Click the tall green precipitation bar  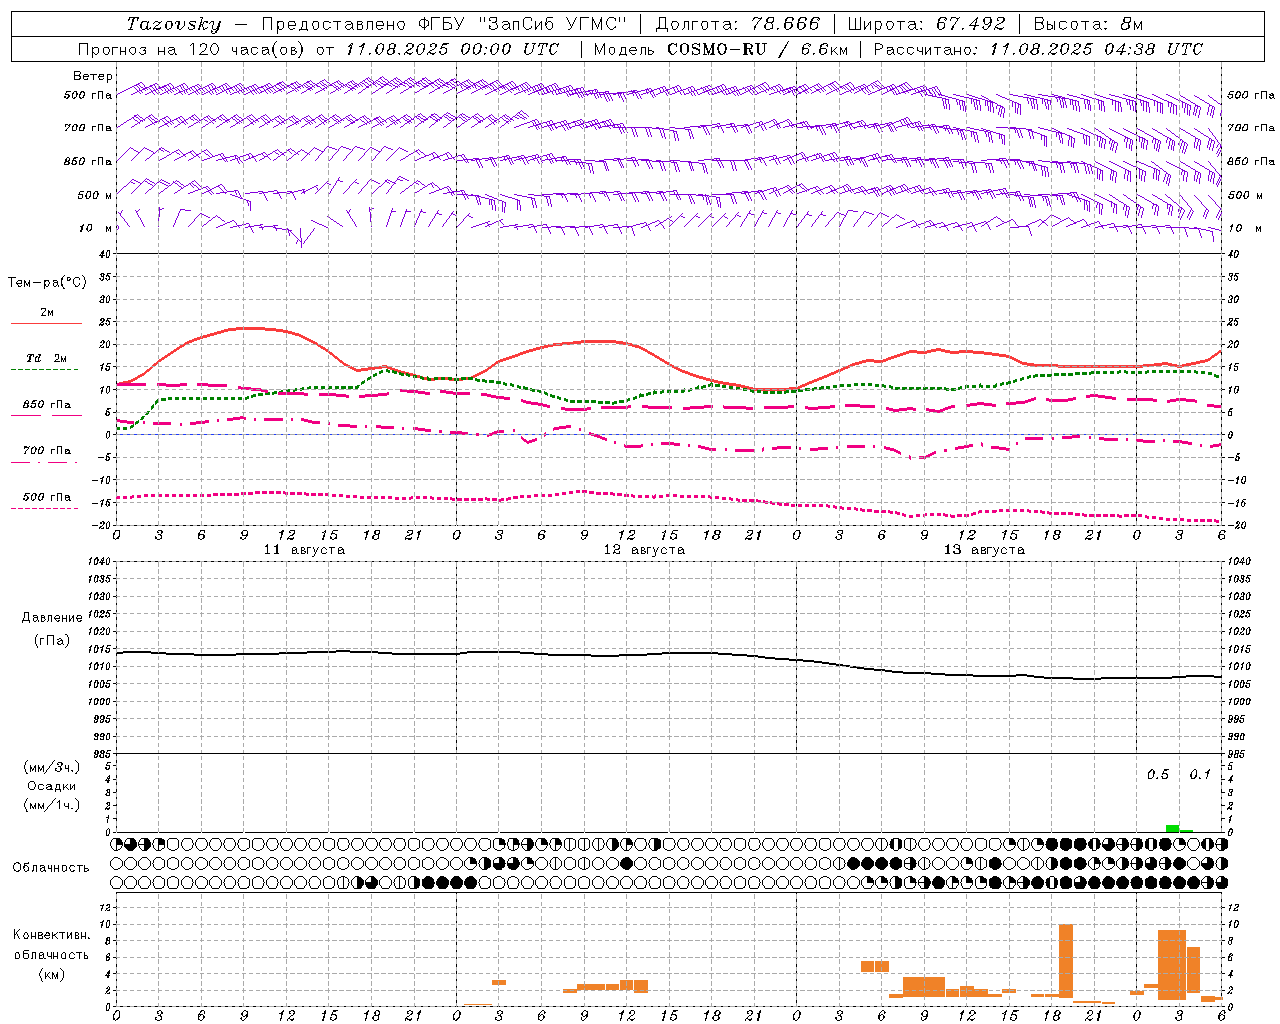click(x=1172, y=828)
